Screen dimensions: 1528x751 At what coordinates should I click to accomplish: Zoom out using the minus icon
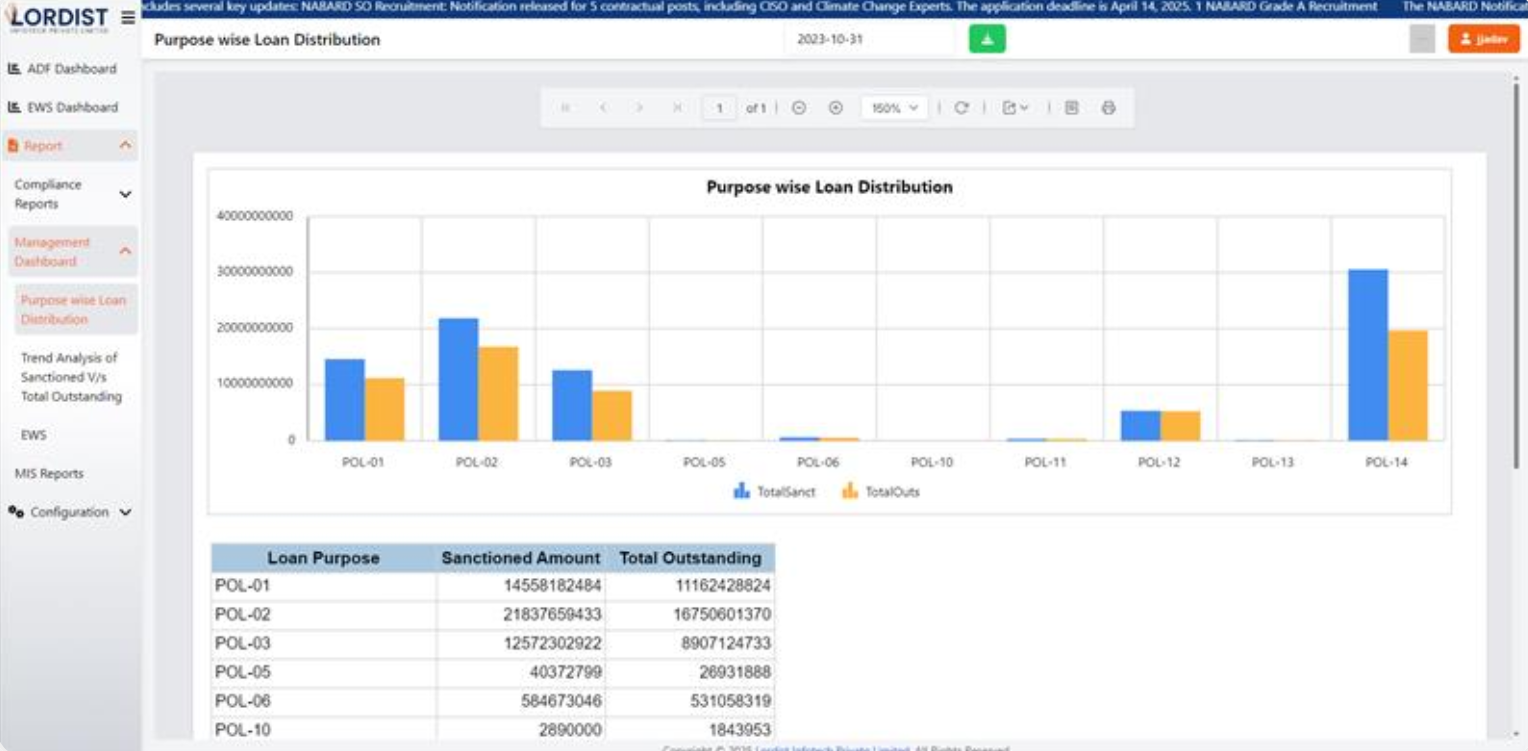pyautogui.click(x=797, y=108)
